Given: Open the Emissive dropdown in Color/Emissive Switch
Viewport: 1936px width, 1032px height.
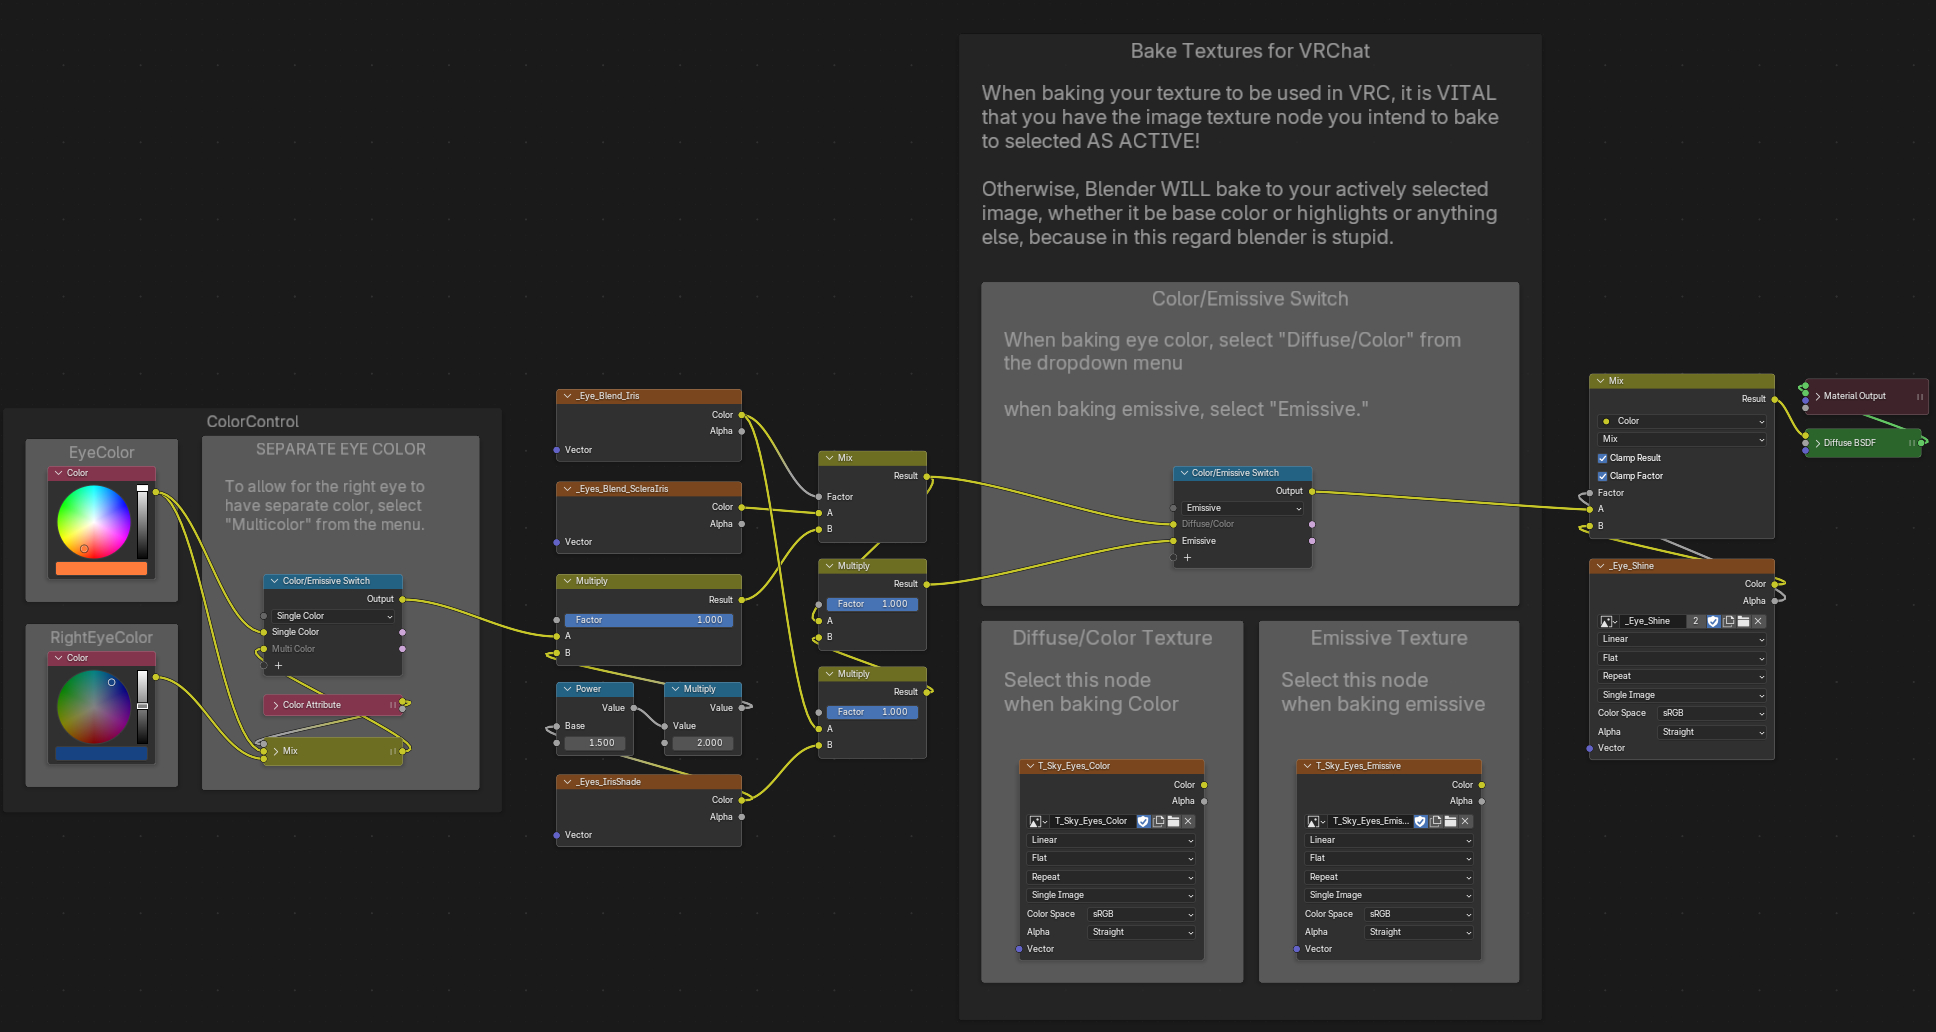Looking at the screenshot, I should [1243, 508].
